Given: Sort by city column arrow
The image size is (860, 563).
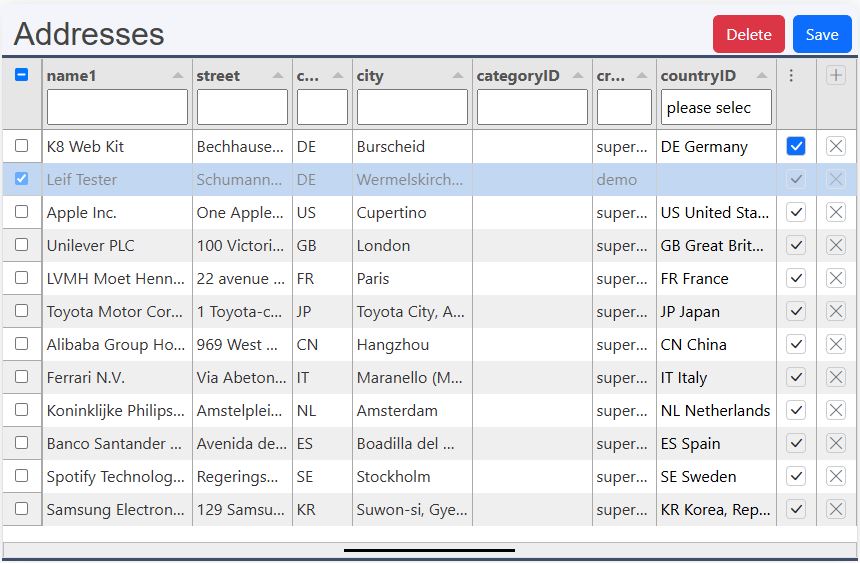Looking at the screenshot, I should (x=458, y=76).
